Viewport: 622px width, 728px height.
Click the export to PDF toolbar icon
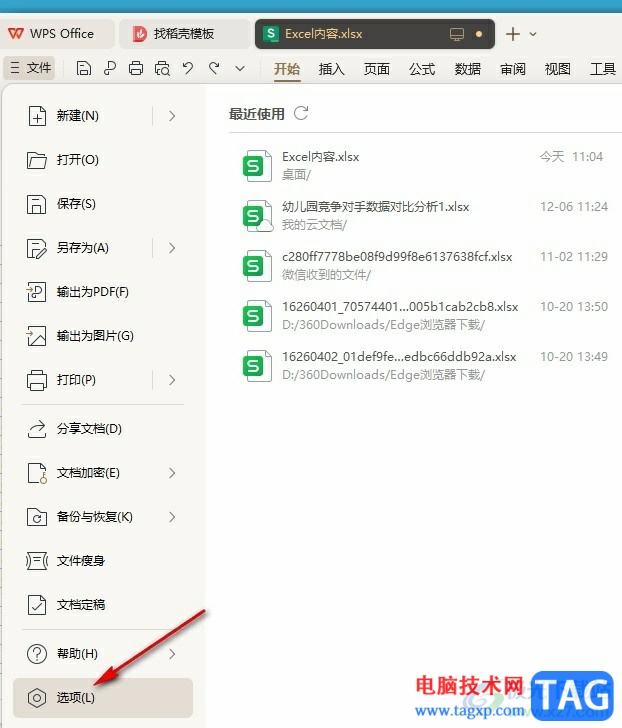click(110, 69)
